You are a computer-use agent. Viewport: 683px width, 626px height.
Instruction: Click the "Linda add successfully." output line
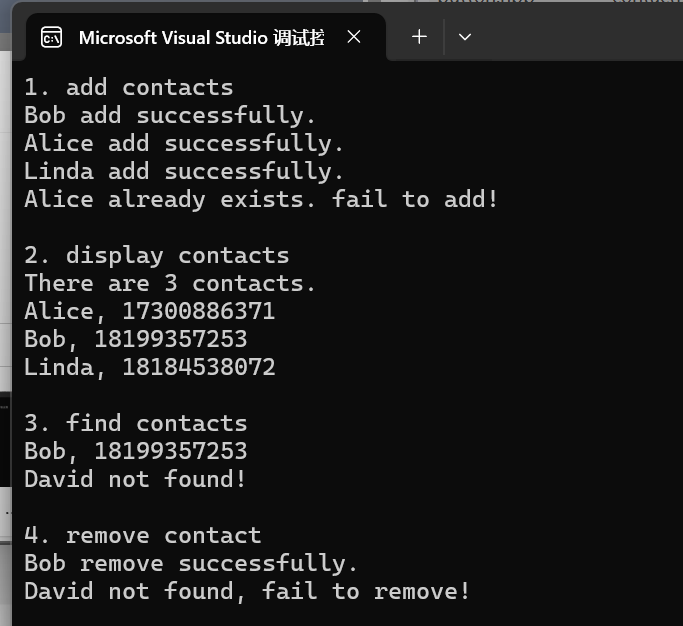184,172
